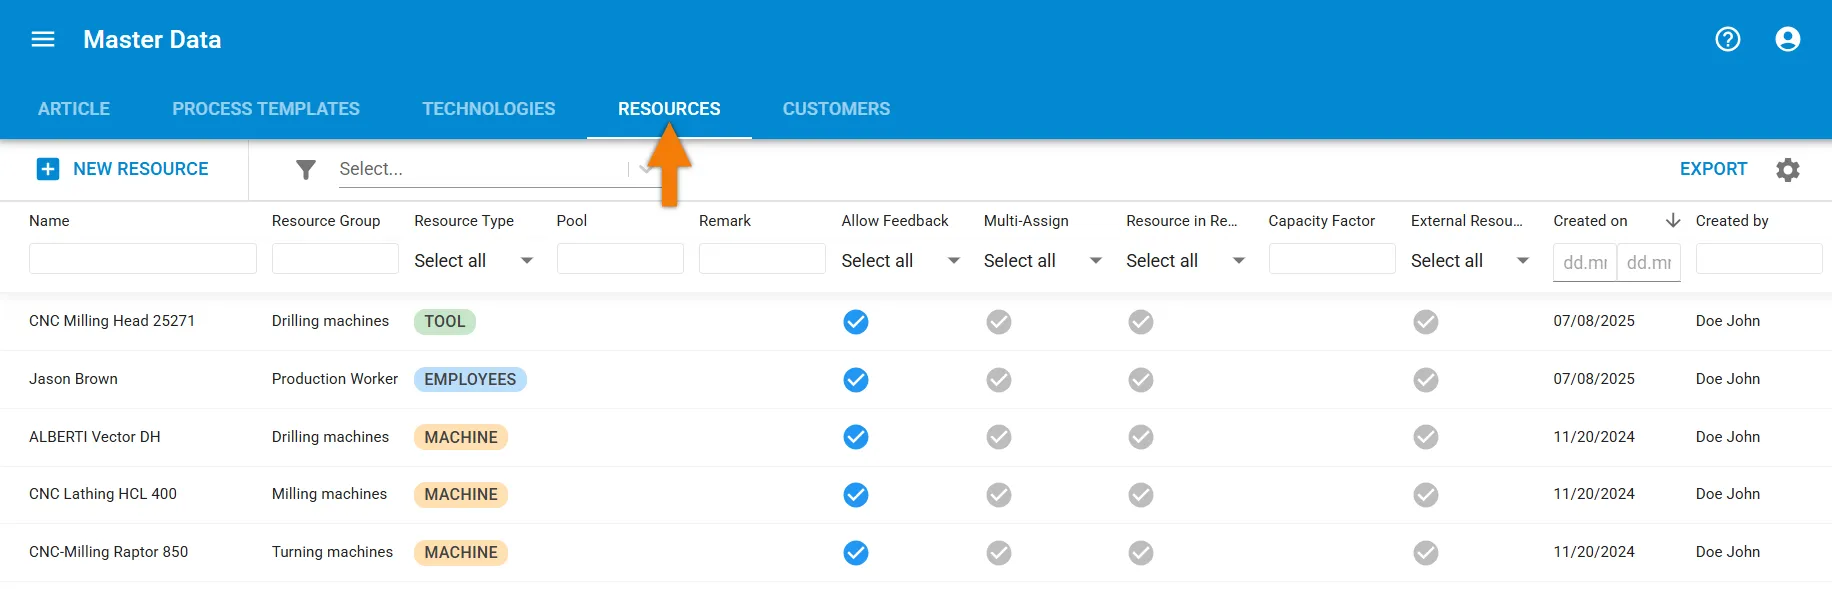Focus the Capacity Factor filter input
The height and width of the screenshot is (589, 1832).
coord(1332,259)
